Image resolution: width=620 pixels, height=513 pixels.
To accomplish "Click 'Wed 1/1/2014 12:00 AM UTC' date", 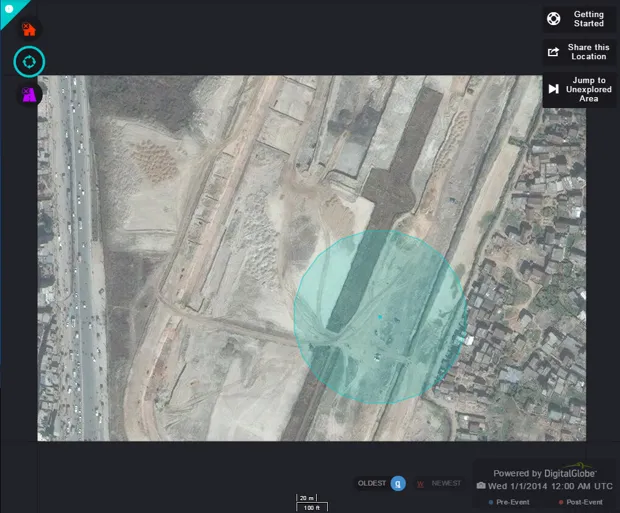I will 550,486.
